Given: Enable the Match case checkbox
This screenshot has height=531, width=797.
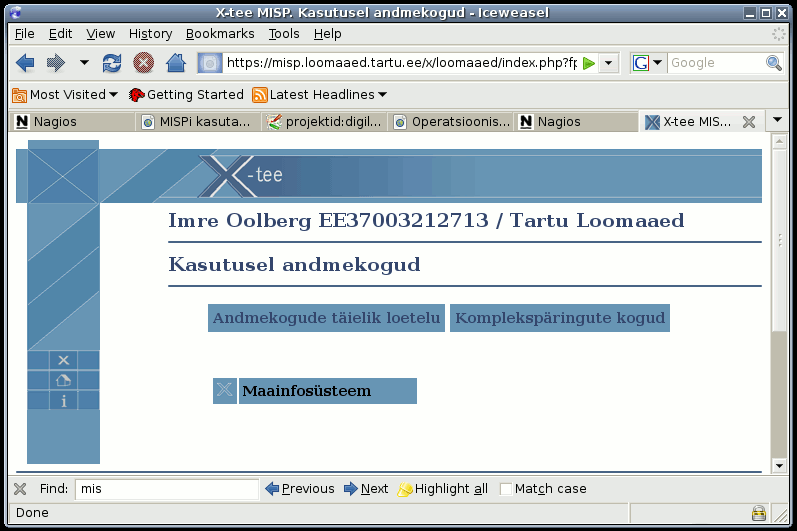Looking at the screenshot, I should pyautogui.click(x=506, y=489).
